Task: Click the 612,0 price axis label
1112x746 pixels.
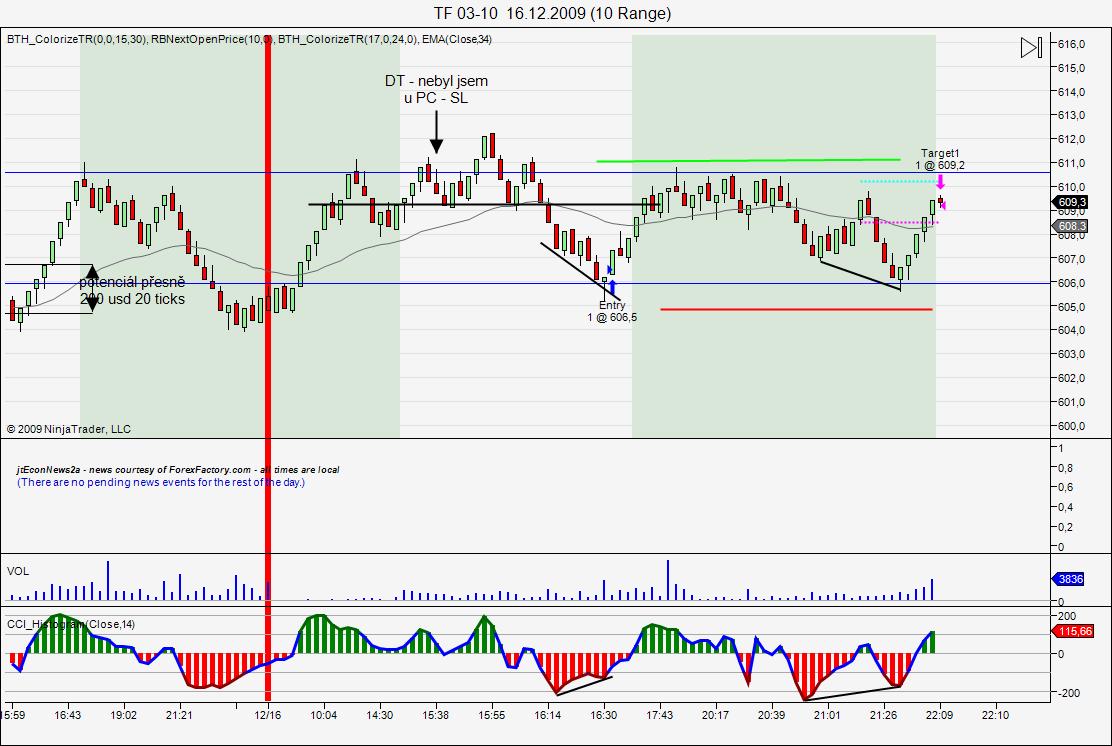Action: 1072,139
